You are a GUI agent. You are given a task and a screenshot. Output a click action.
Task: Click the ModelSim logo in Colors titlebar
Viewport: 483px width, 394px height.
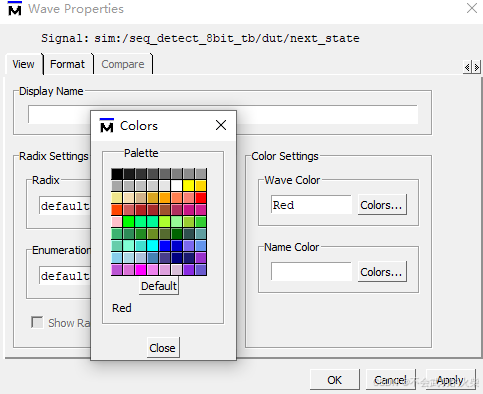point(107,125)
